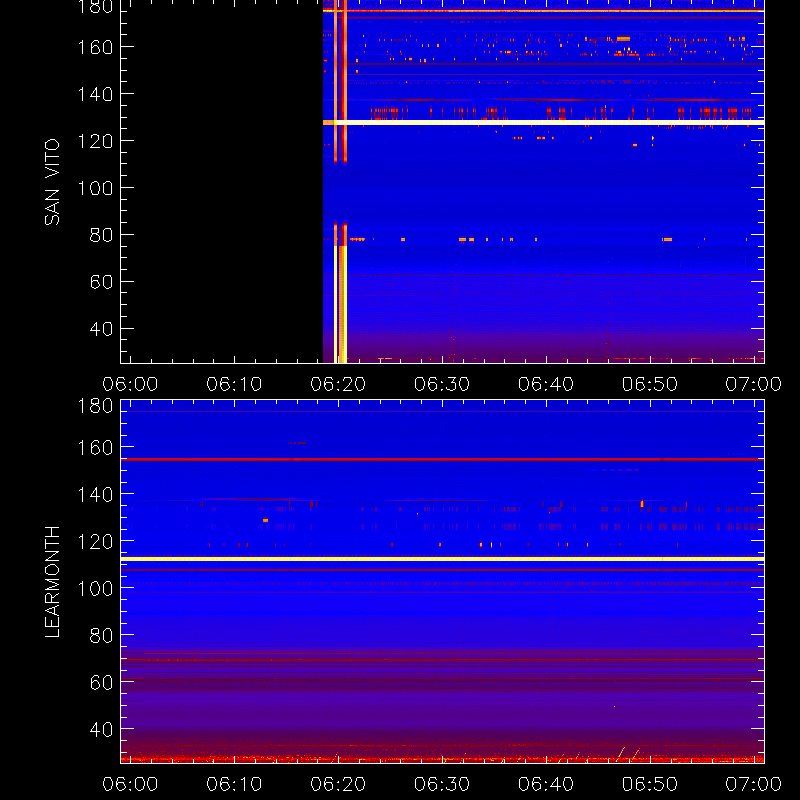Image resolution: width=800 pixels, height=800 pixels.
Task: Click the SAN VITO axis title
Action: (x=52, y=182)
